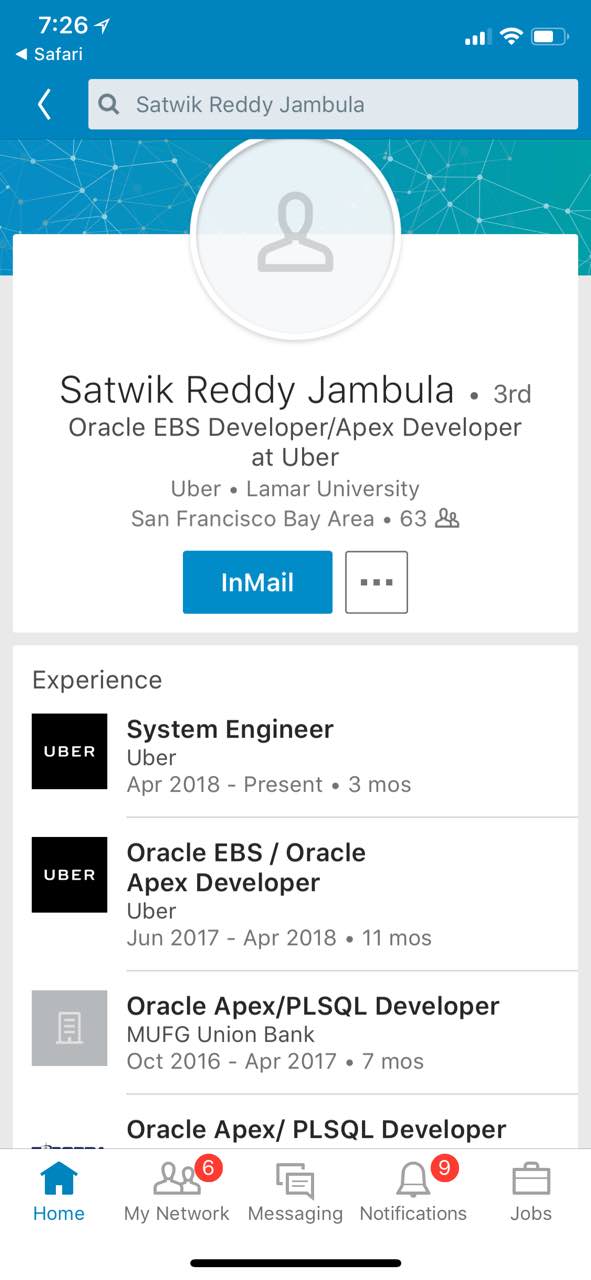Send an InMail message
Image resolution: width=591 pixels, height=1280 pixels.
coord(257,582)
